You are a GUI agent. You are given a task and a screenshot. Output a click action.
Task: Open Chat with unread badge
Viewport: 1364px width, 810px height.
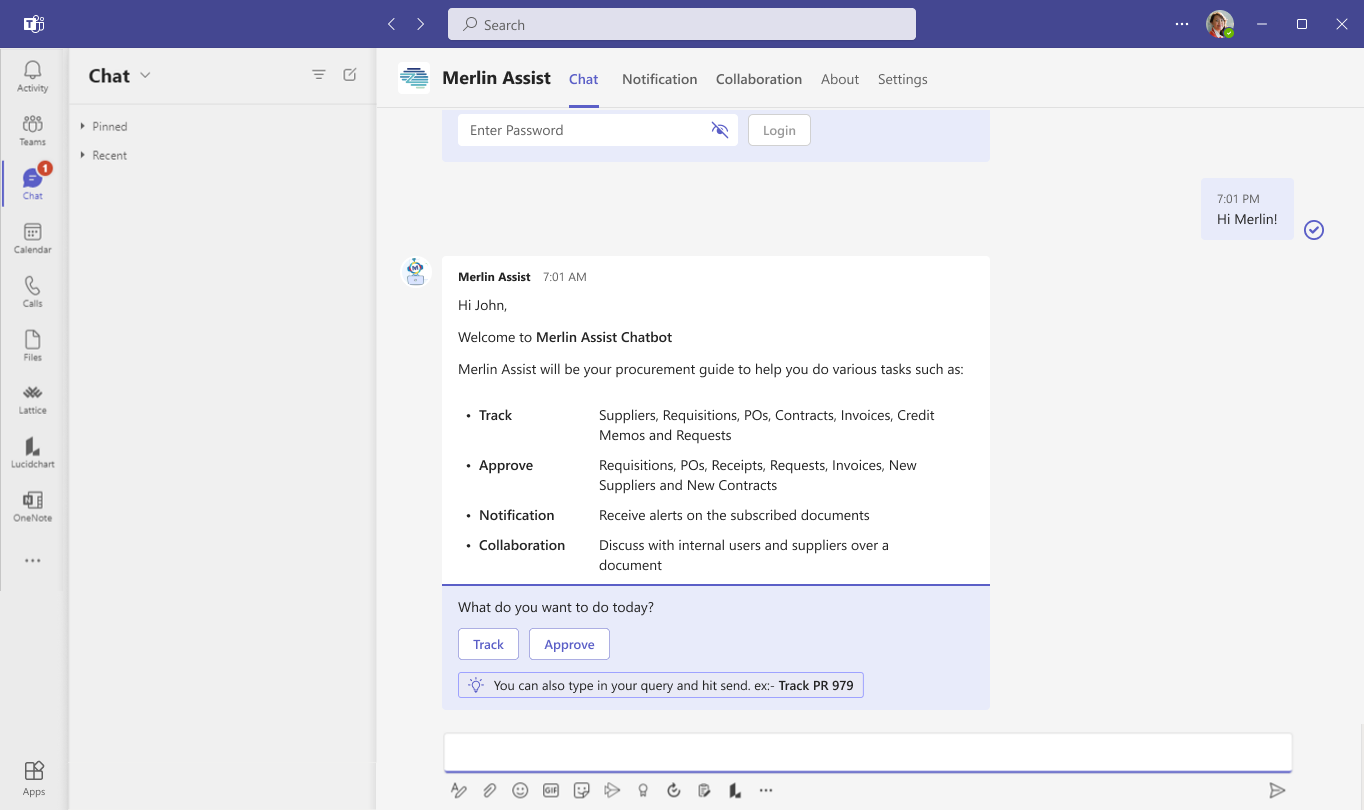click(x=33, y=184)
